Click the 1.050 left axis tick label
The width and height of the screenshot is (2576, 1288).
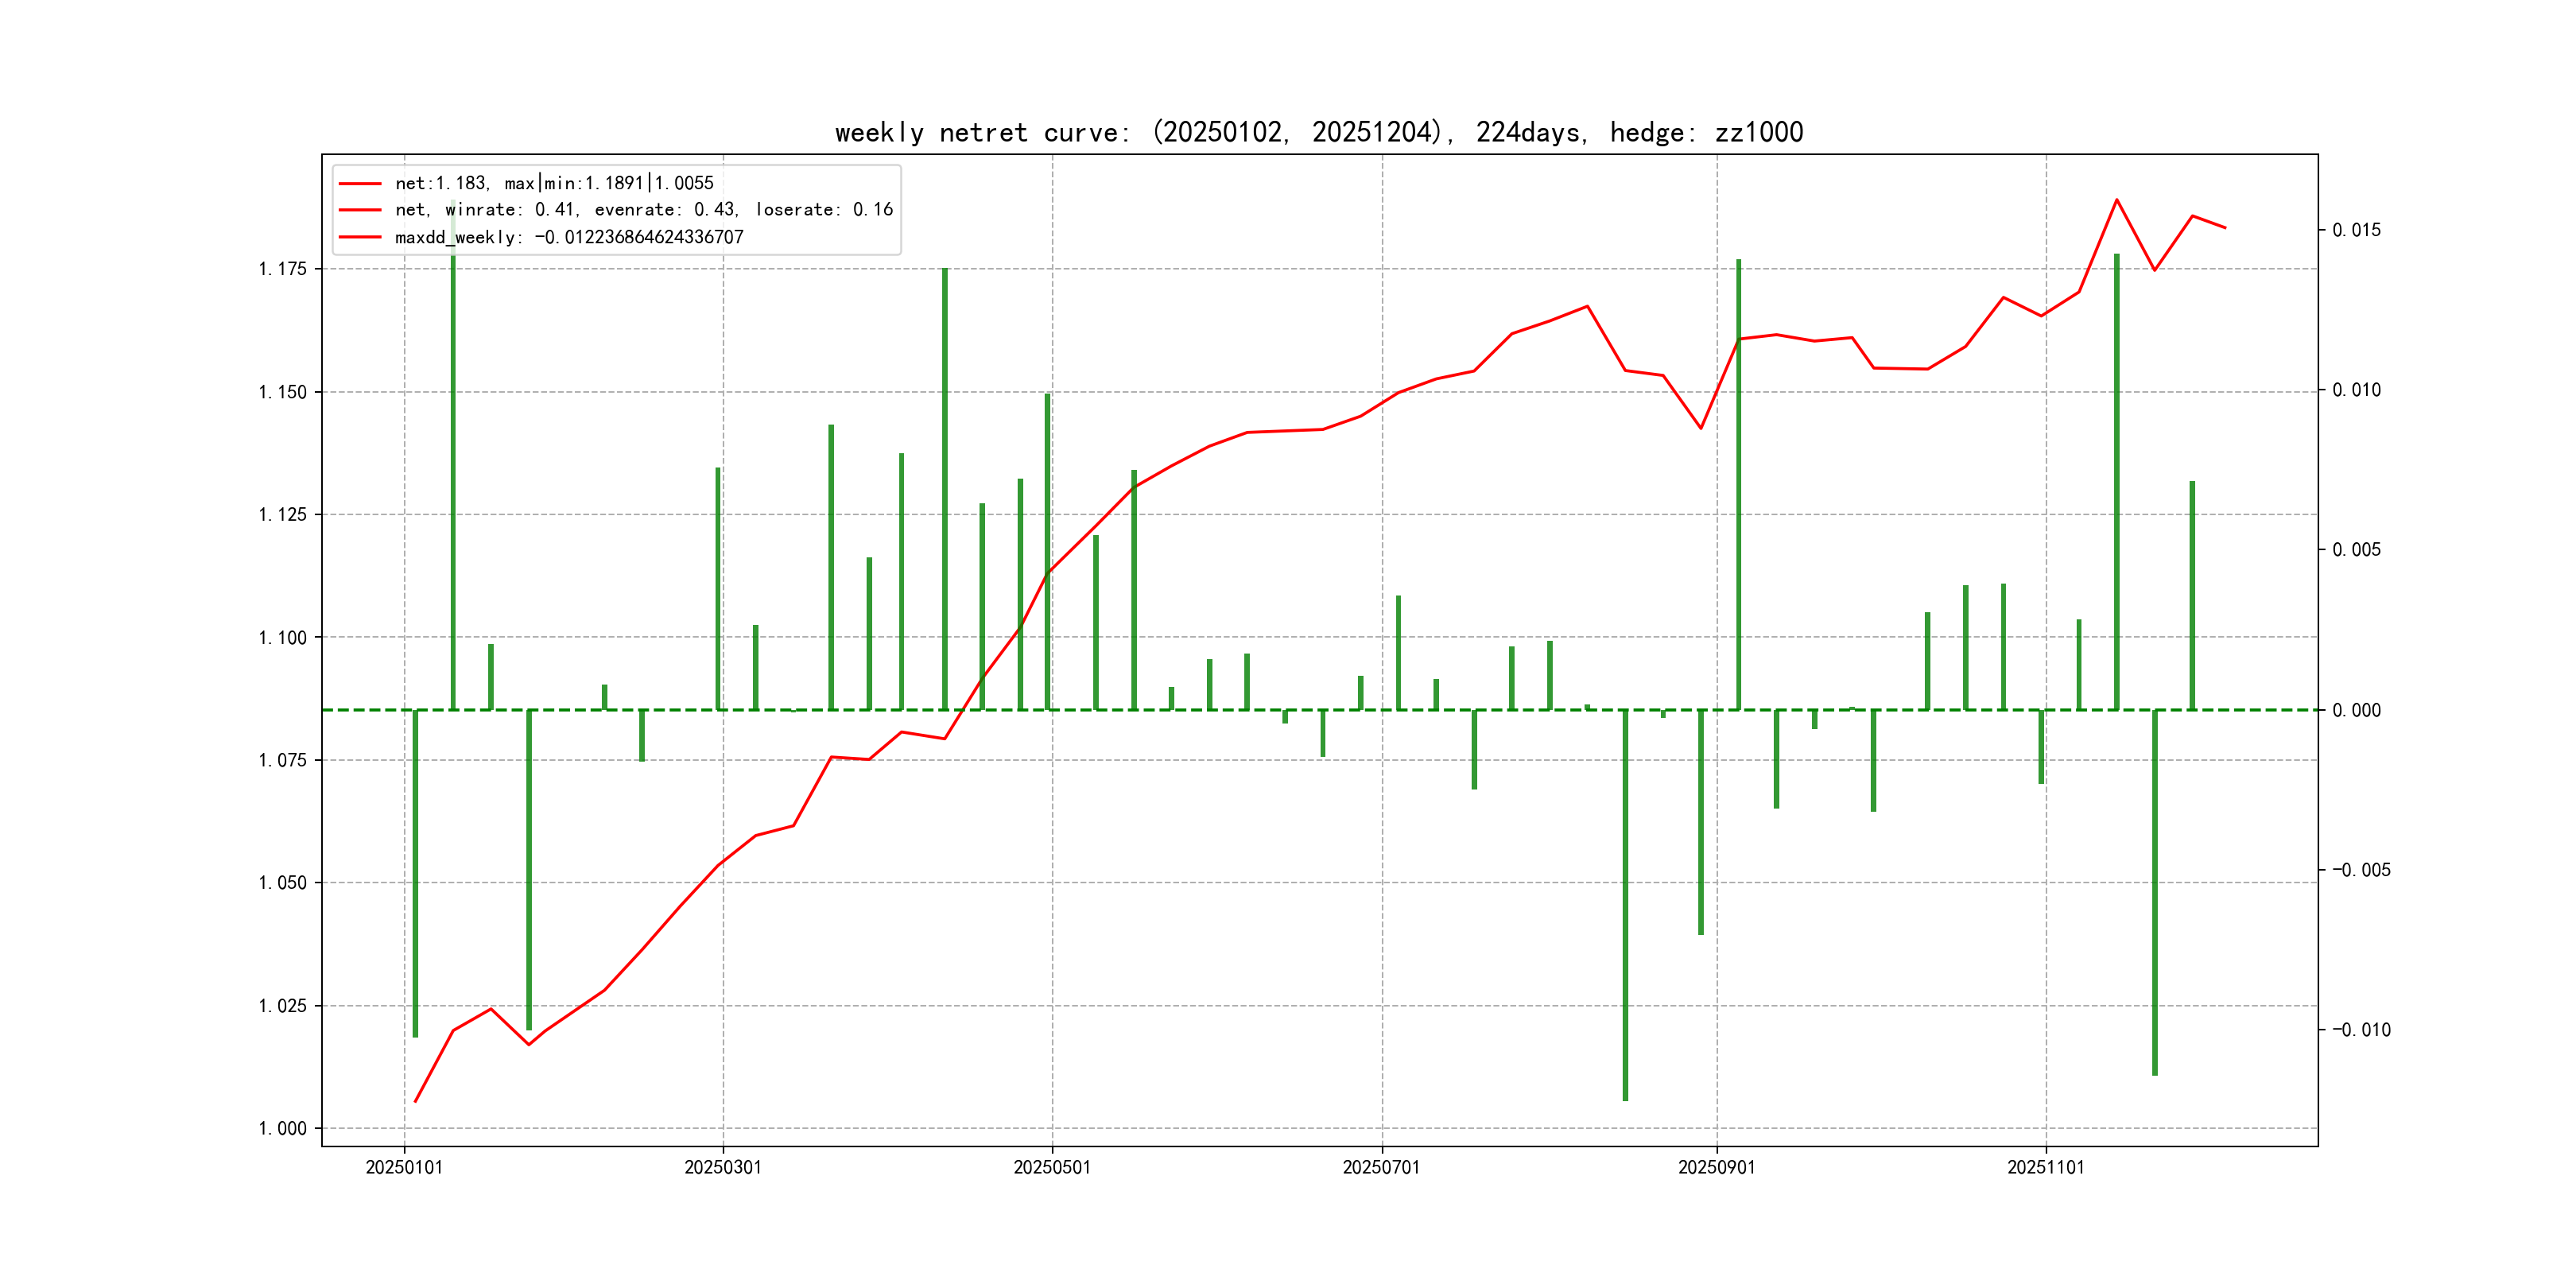[x=283, y=883]
